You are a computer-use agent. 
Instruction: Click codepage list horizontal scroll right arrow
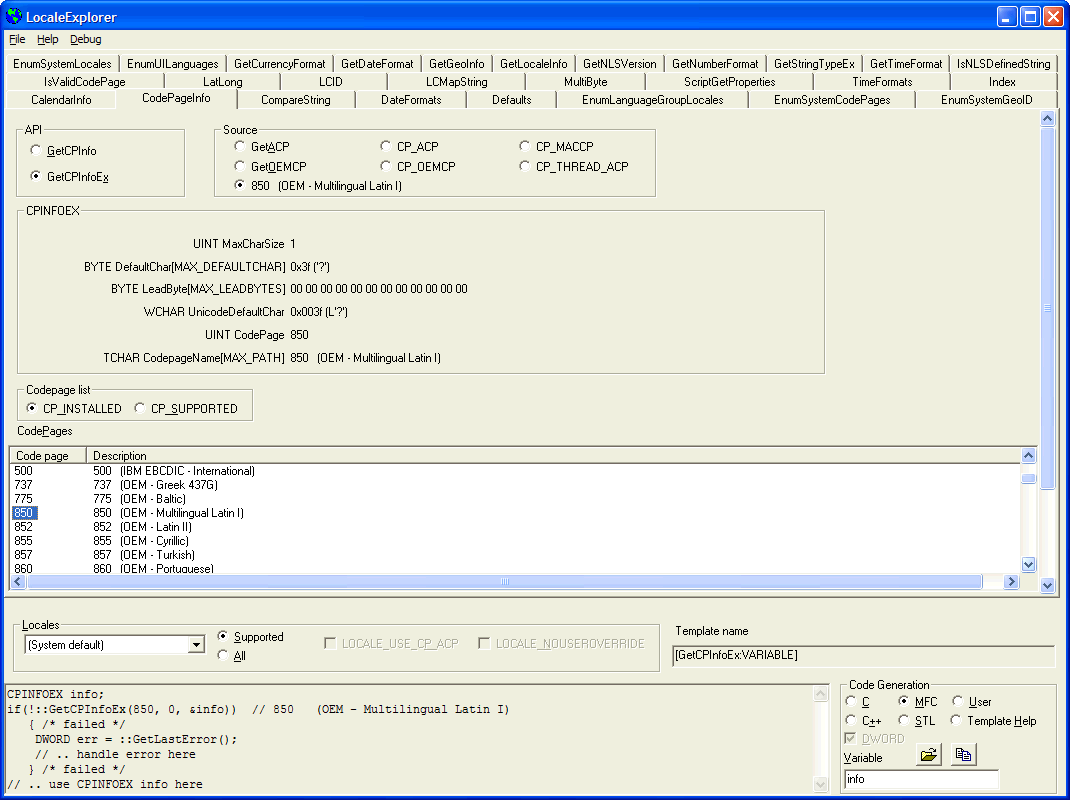click(x=1011, y=582)
